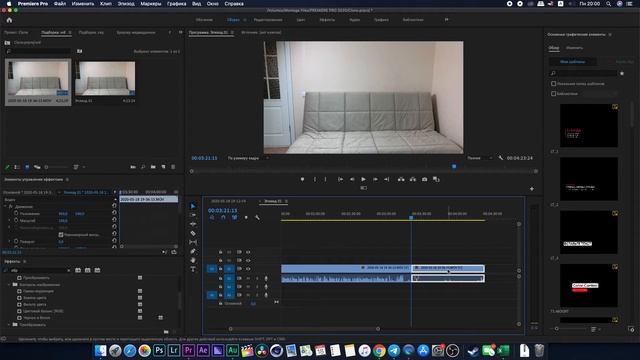Screen dimensions: 640x360
Task: Toggle Snap magnet in timeline header
Action: 223,218
